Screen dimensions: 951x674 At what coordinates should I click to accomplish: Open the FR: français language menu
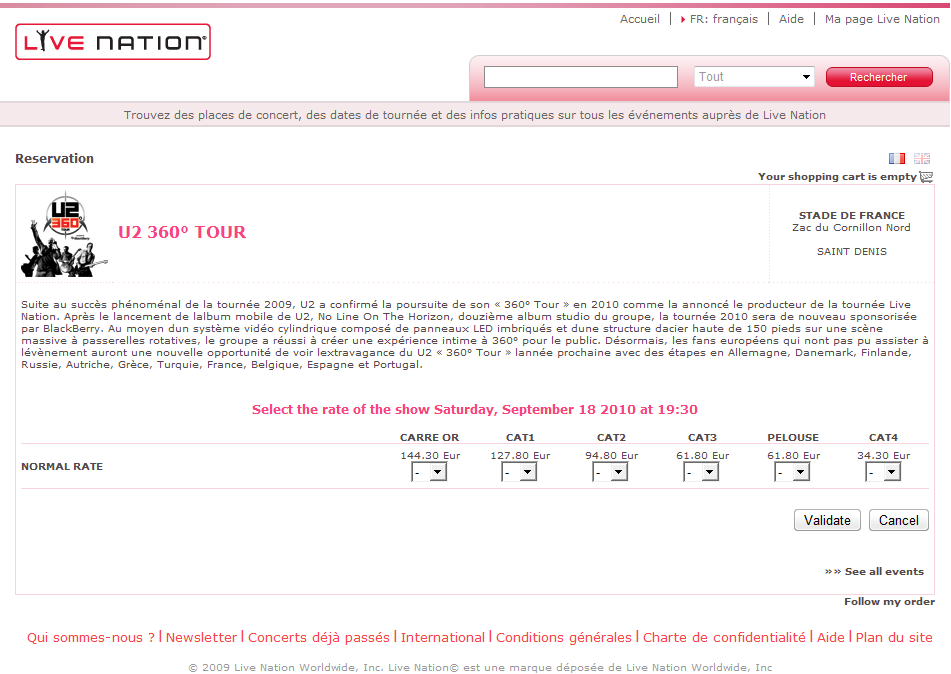coord(724,19)
